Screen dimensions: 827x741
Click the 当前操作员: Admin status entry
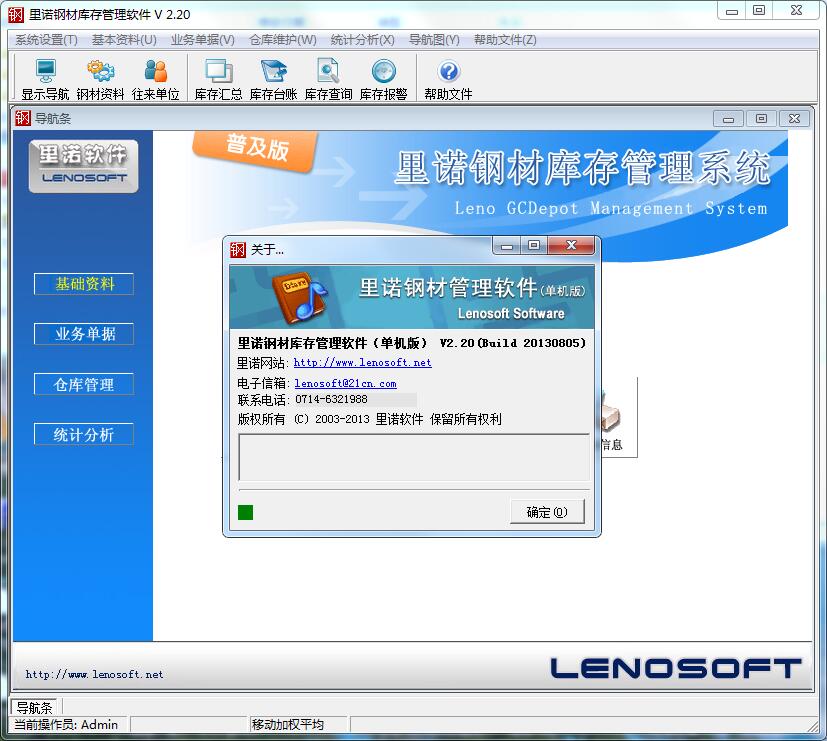click(x=66, y=725)
